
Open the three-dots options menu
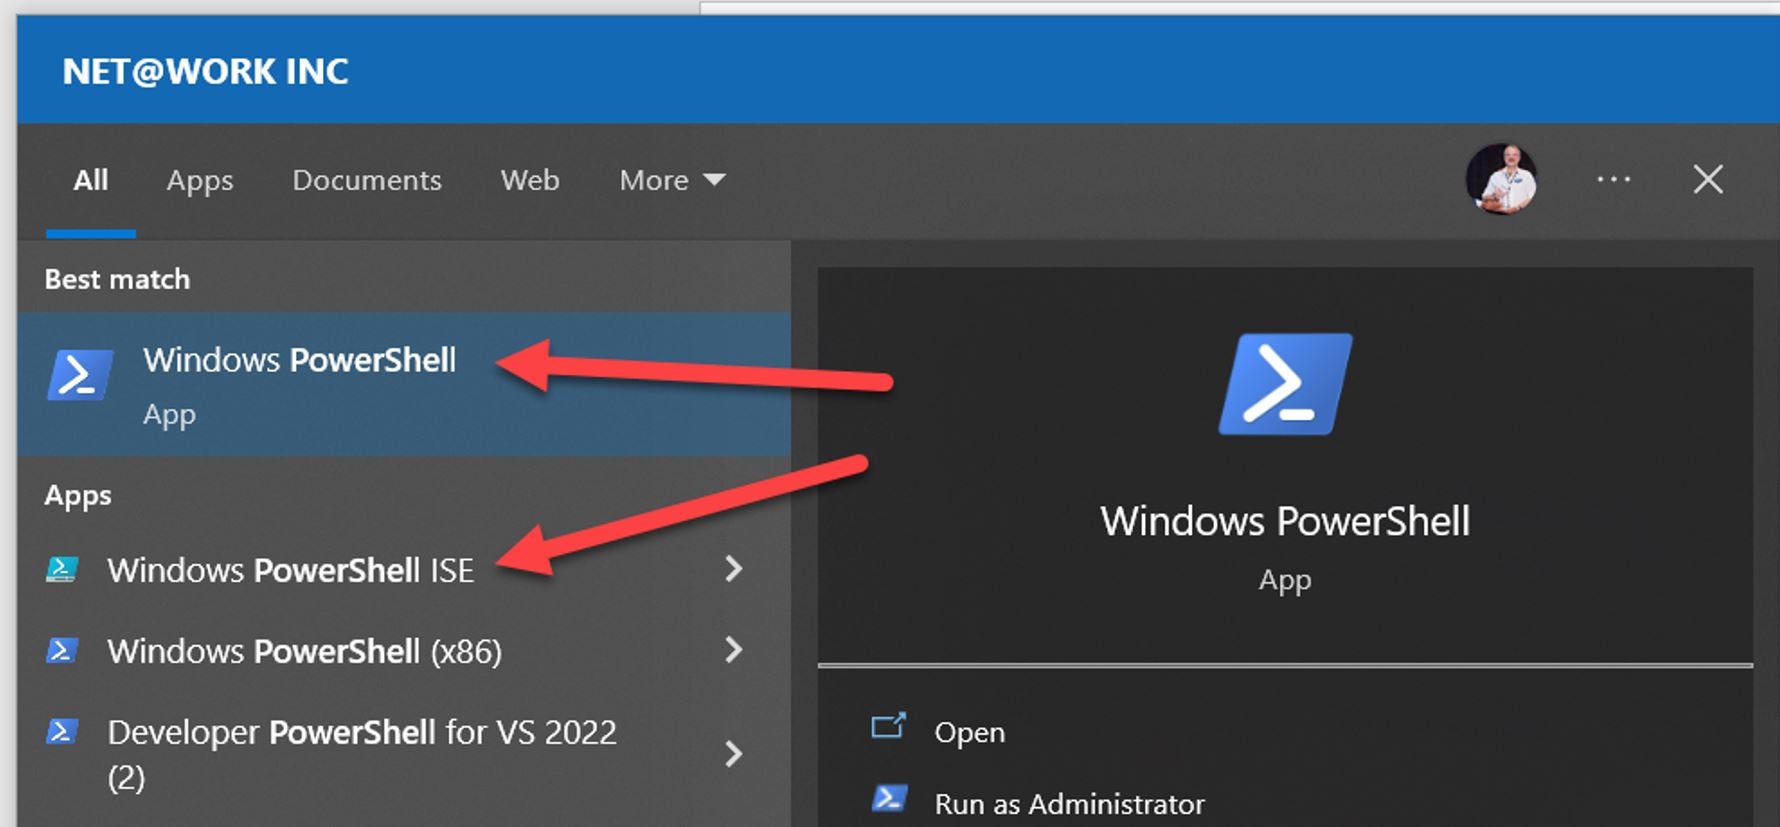pos(1613,180)
